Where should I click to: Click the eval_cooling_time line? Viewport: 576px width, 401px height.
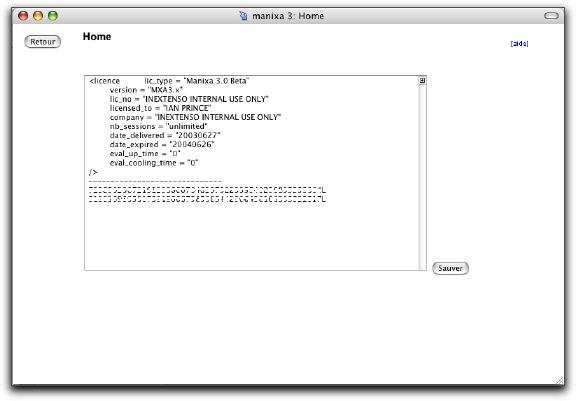click(x=154, y=163)
